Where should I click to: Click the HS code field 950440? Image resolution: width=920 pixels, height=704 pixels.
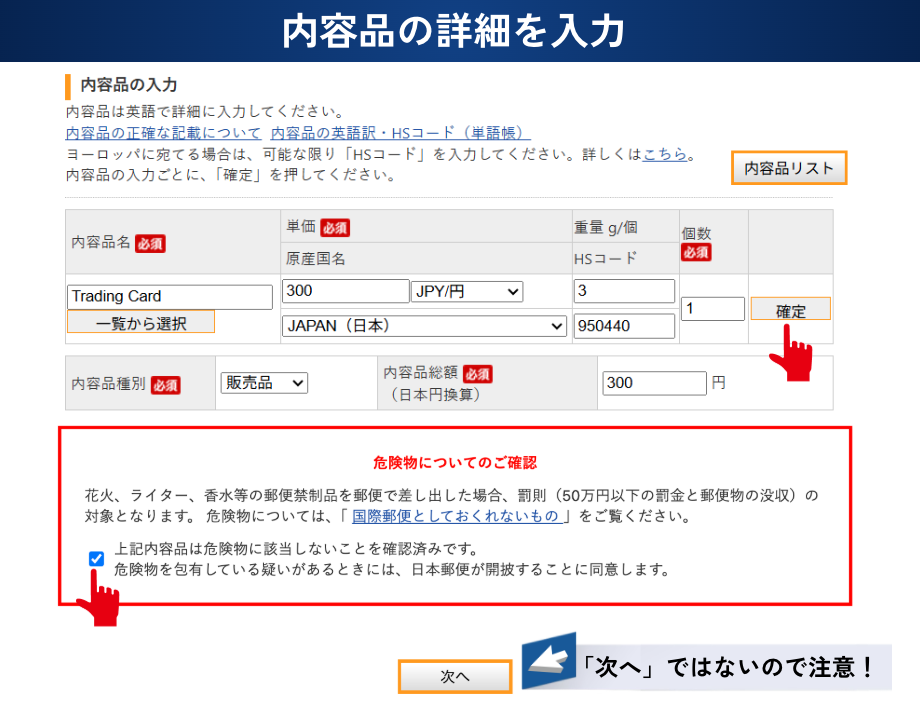(x=624, y=326)
